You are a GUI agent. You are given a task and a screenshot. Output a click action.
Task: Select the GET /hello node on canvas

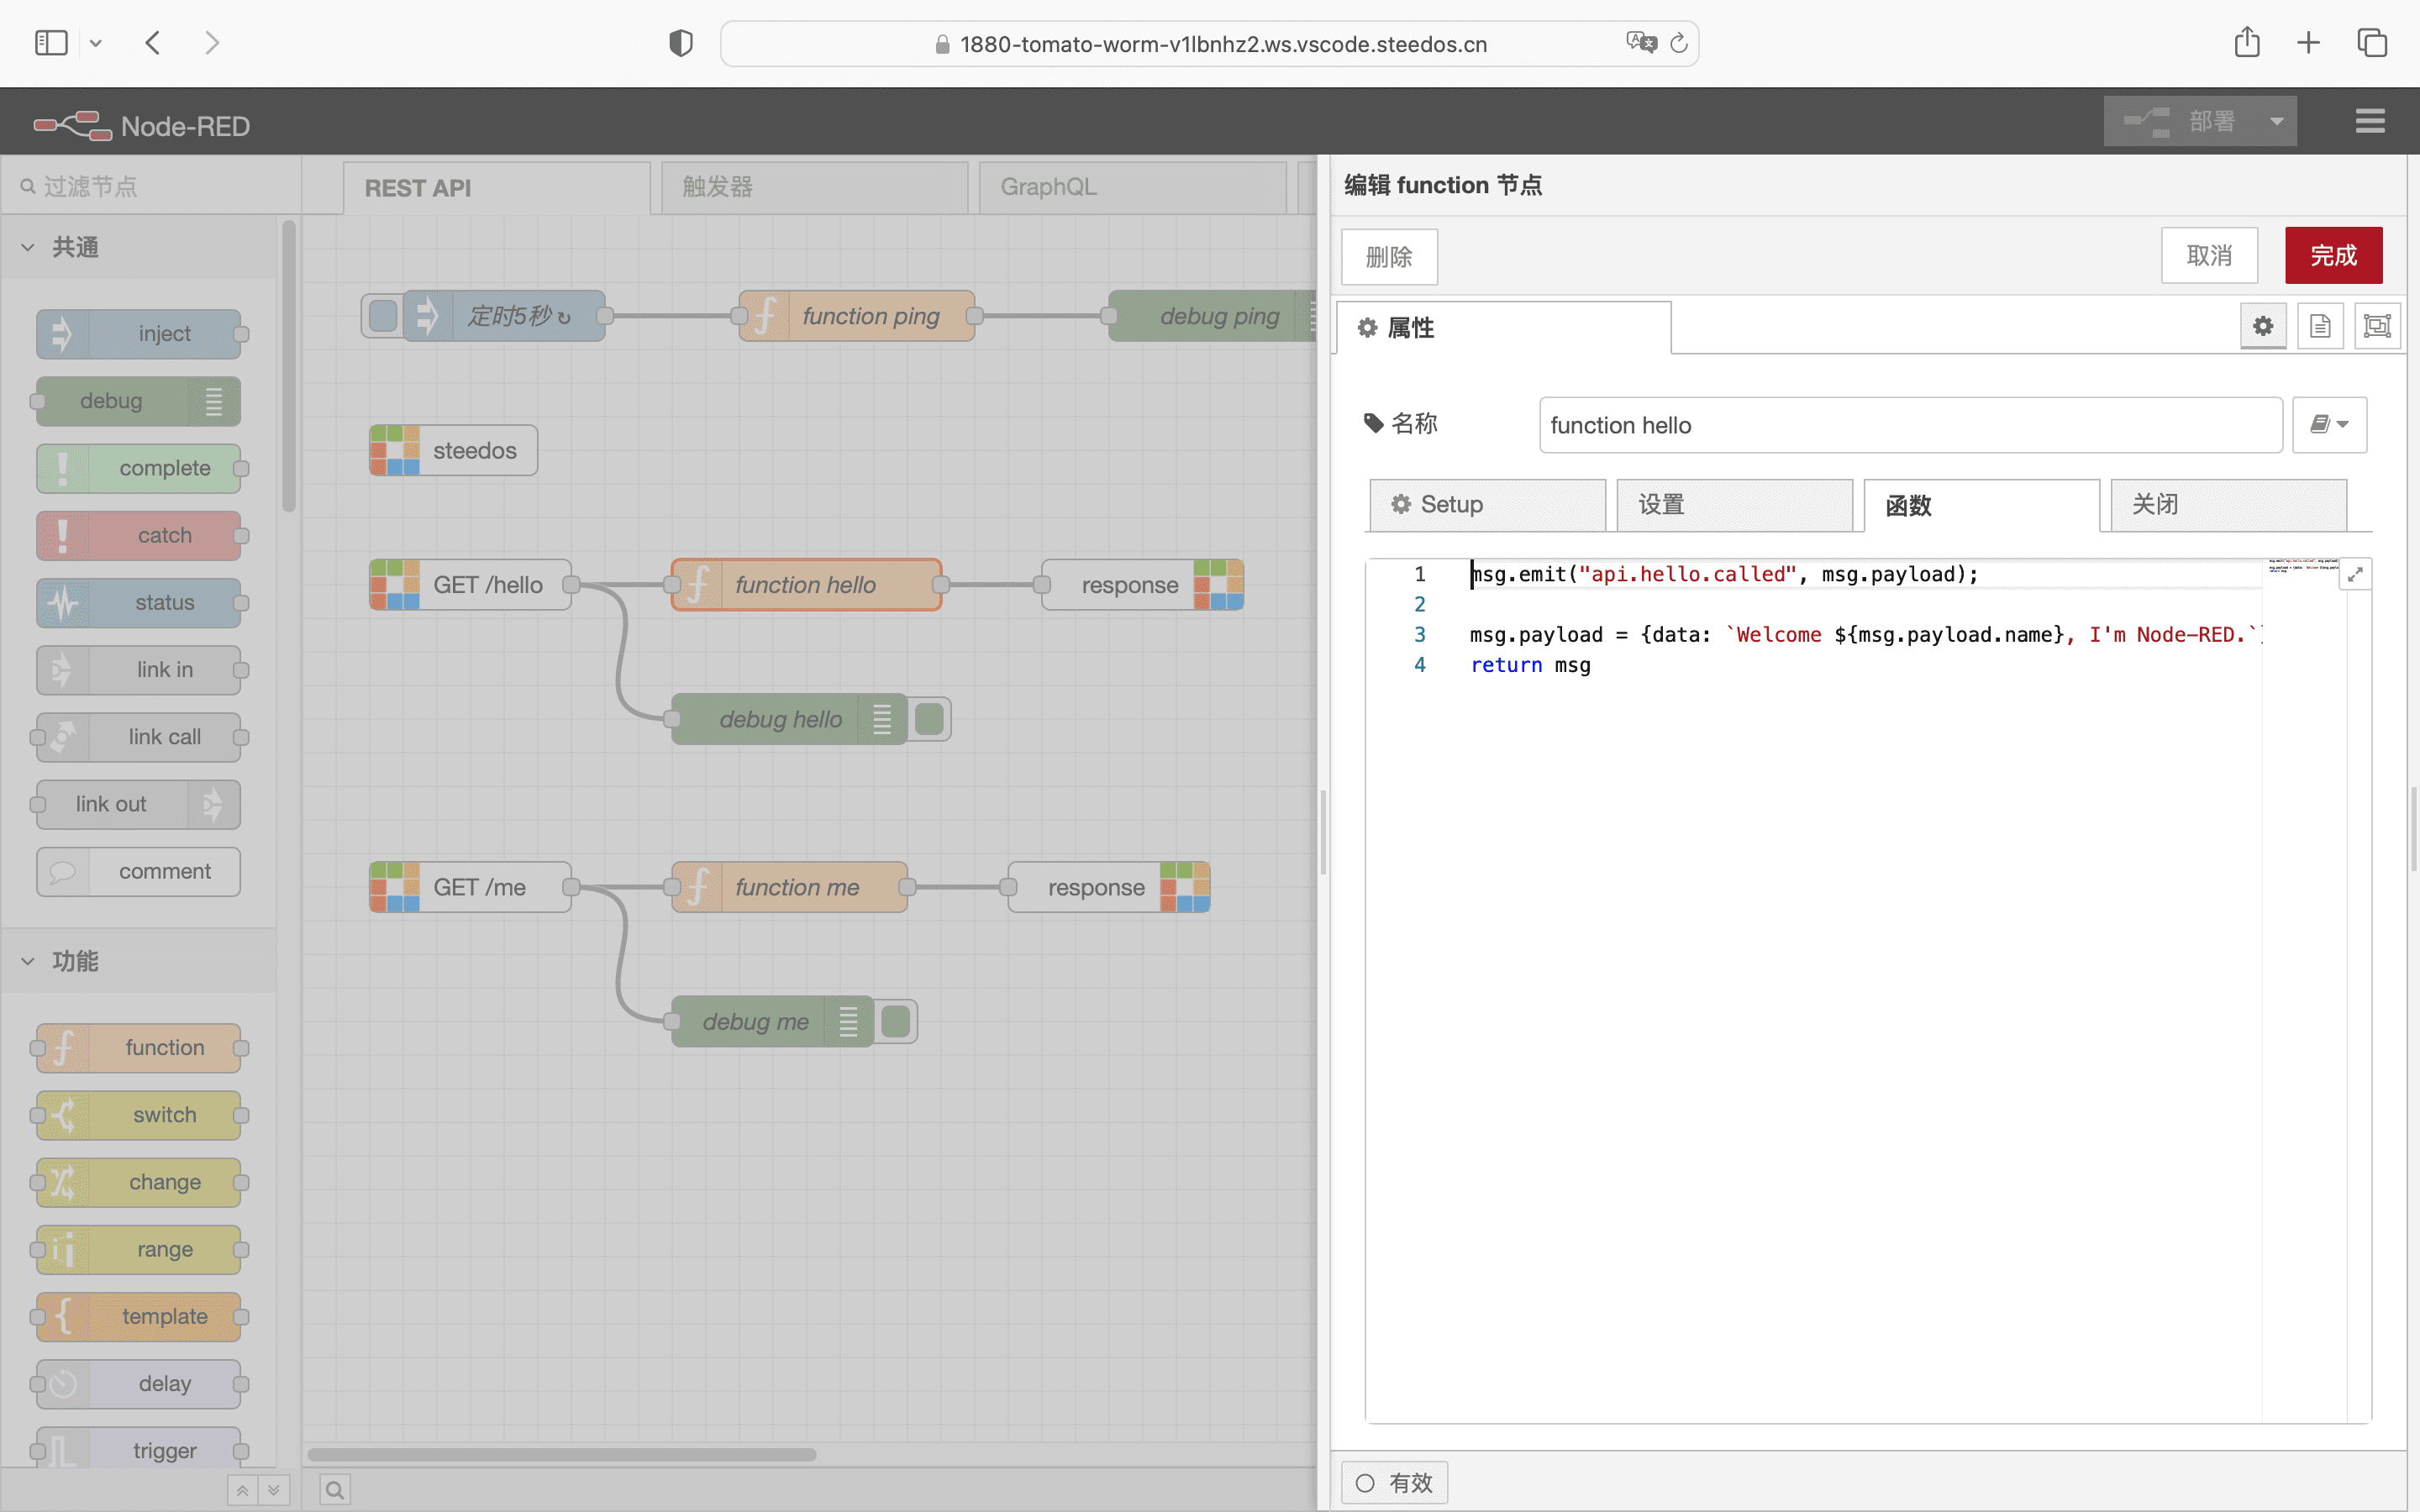470,585
